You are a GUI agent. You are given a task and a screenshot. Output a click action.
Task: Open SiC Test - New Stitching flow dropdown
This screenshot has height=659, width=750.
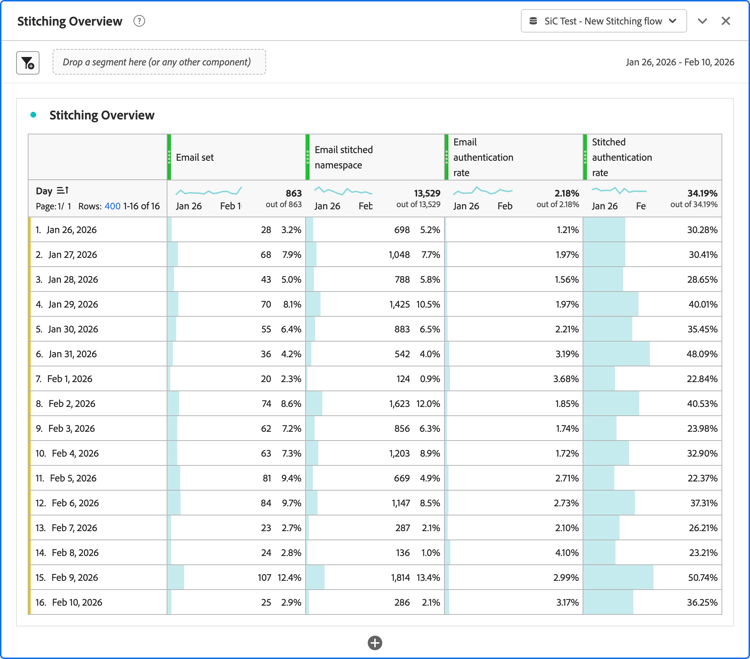(x=604, y=21)
